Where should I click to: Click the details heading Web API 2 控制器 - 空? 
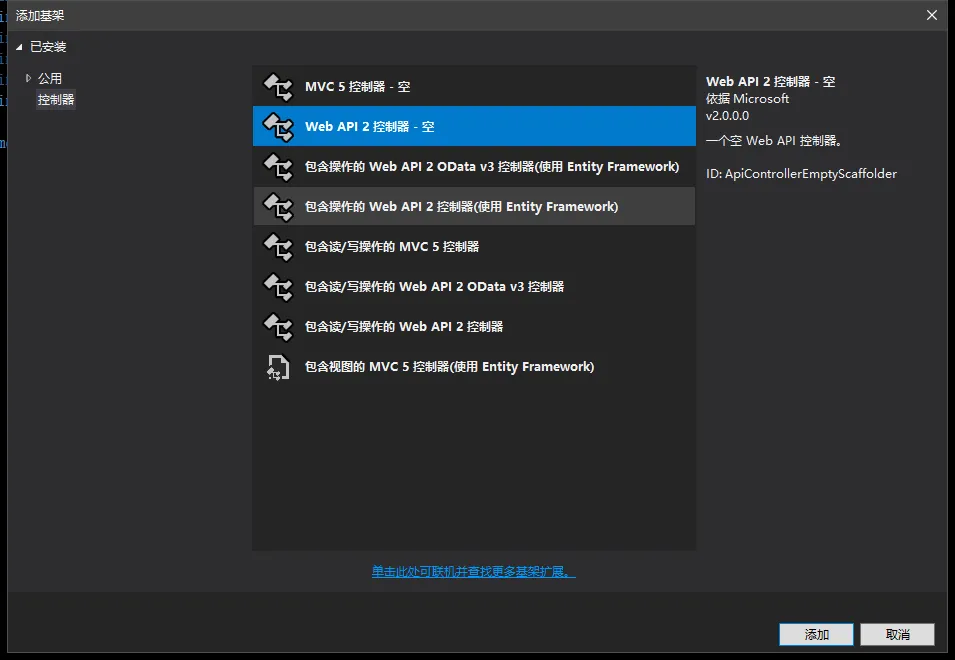click(x=770, y=82)
